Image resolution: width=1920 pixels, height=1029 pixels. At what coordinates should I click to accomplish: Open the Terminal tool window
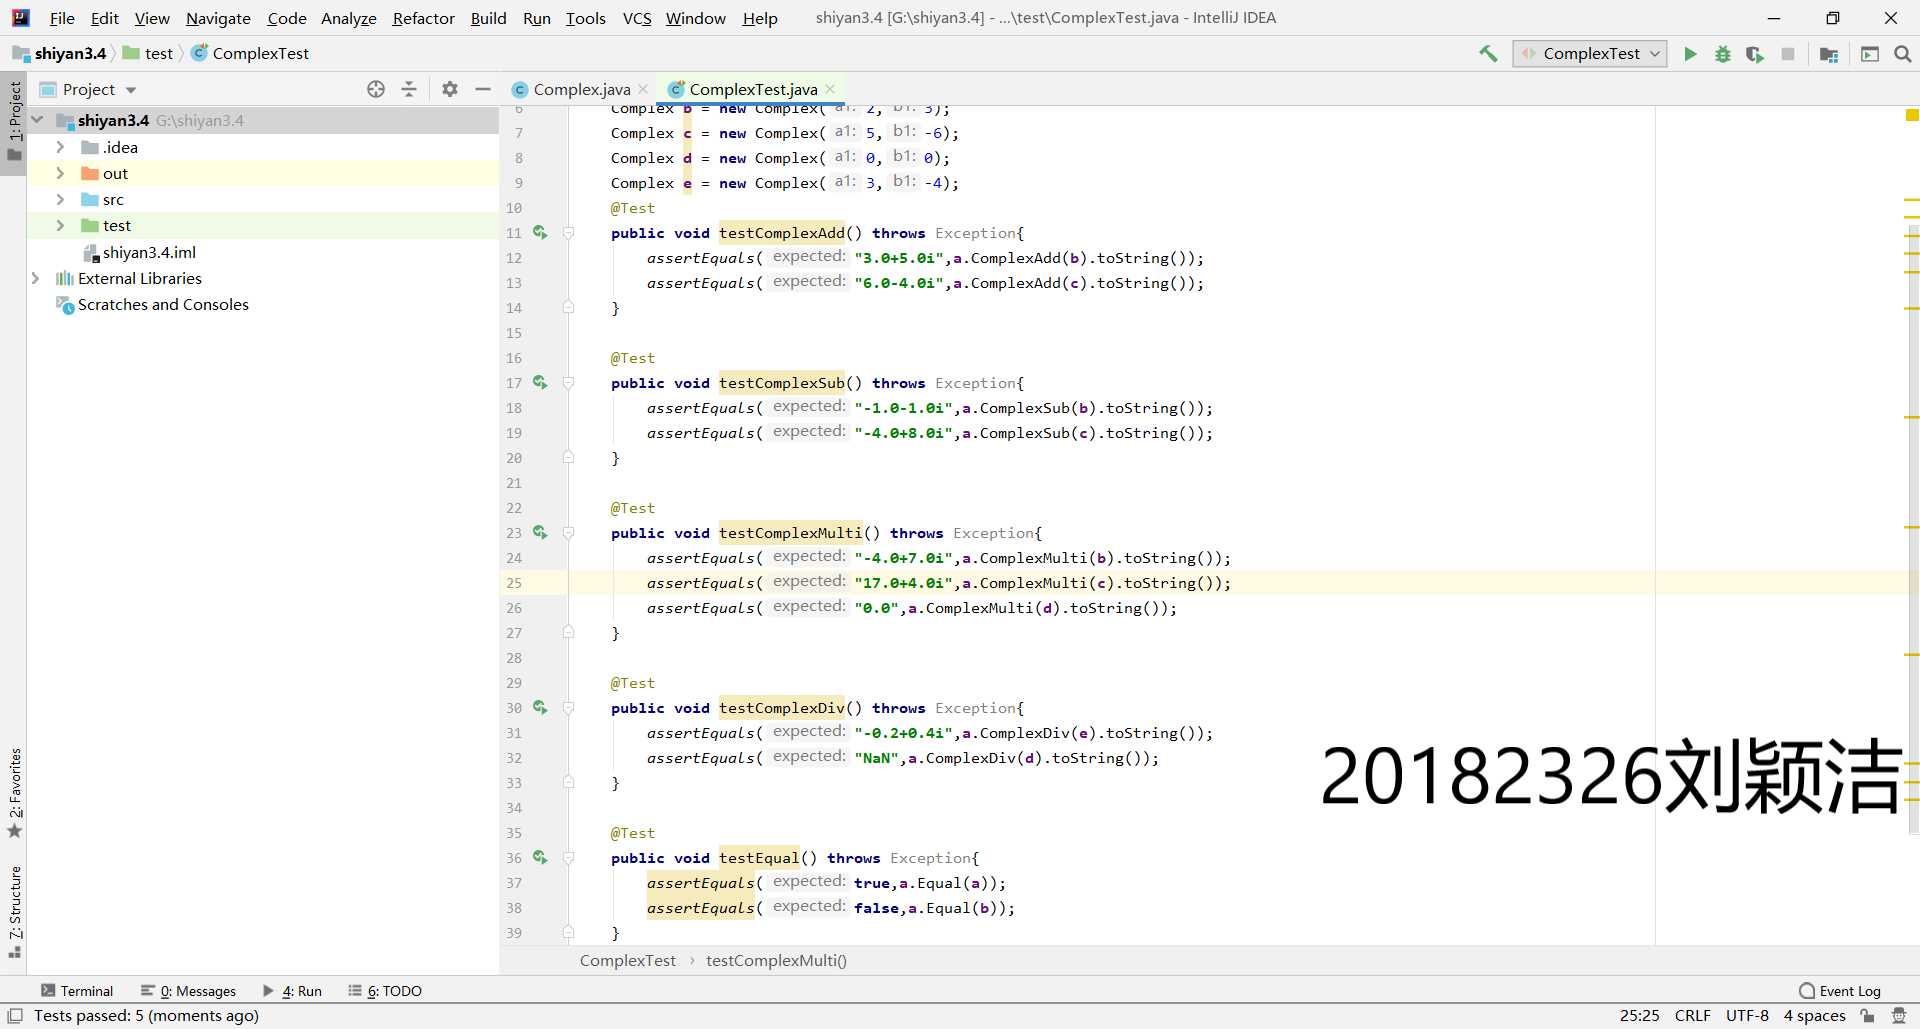coord(77,991)
